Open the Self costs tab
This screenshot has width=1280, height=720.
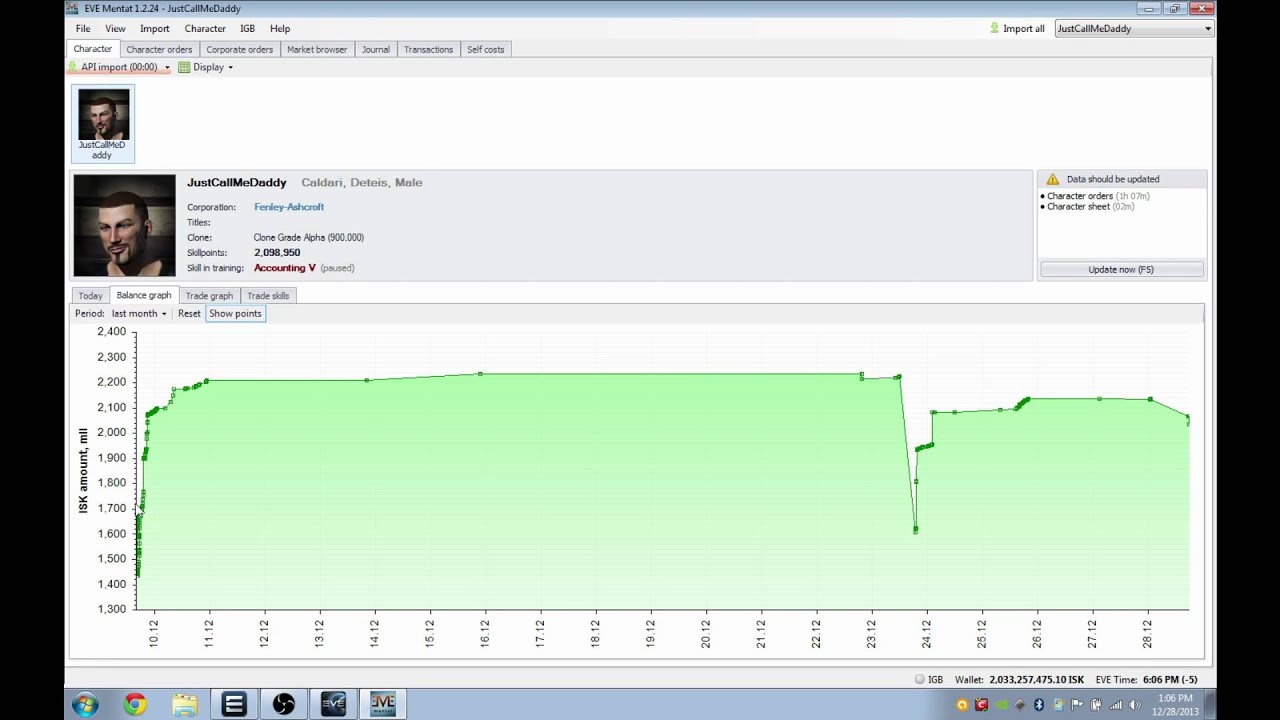tap(485, 49)
